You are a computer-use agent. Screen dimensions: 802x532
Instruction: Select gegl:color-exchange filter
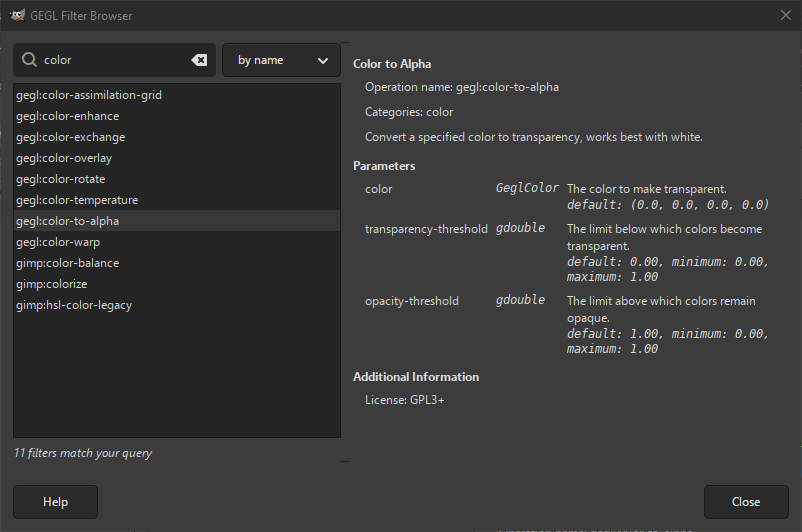click(177, 137)
